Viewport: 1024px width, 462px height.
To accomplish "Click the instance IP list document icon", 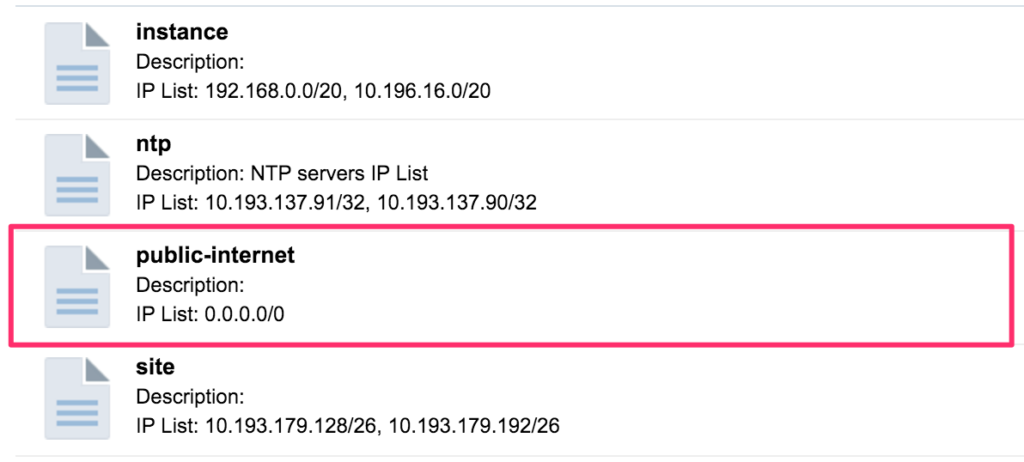I will [x=77, y=63].
